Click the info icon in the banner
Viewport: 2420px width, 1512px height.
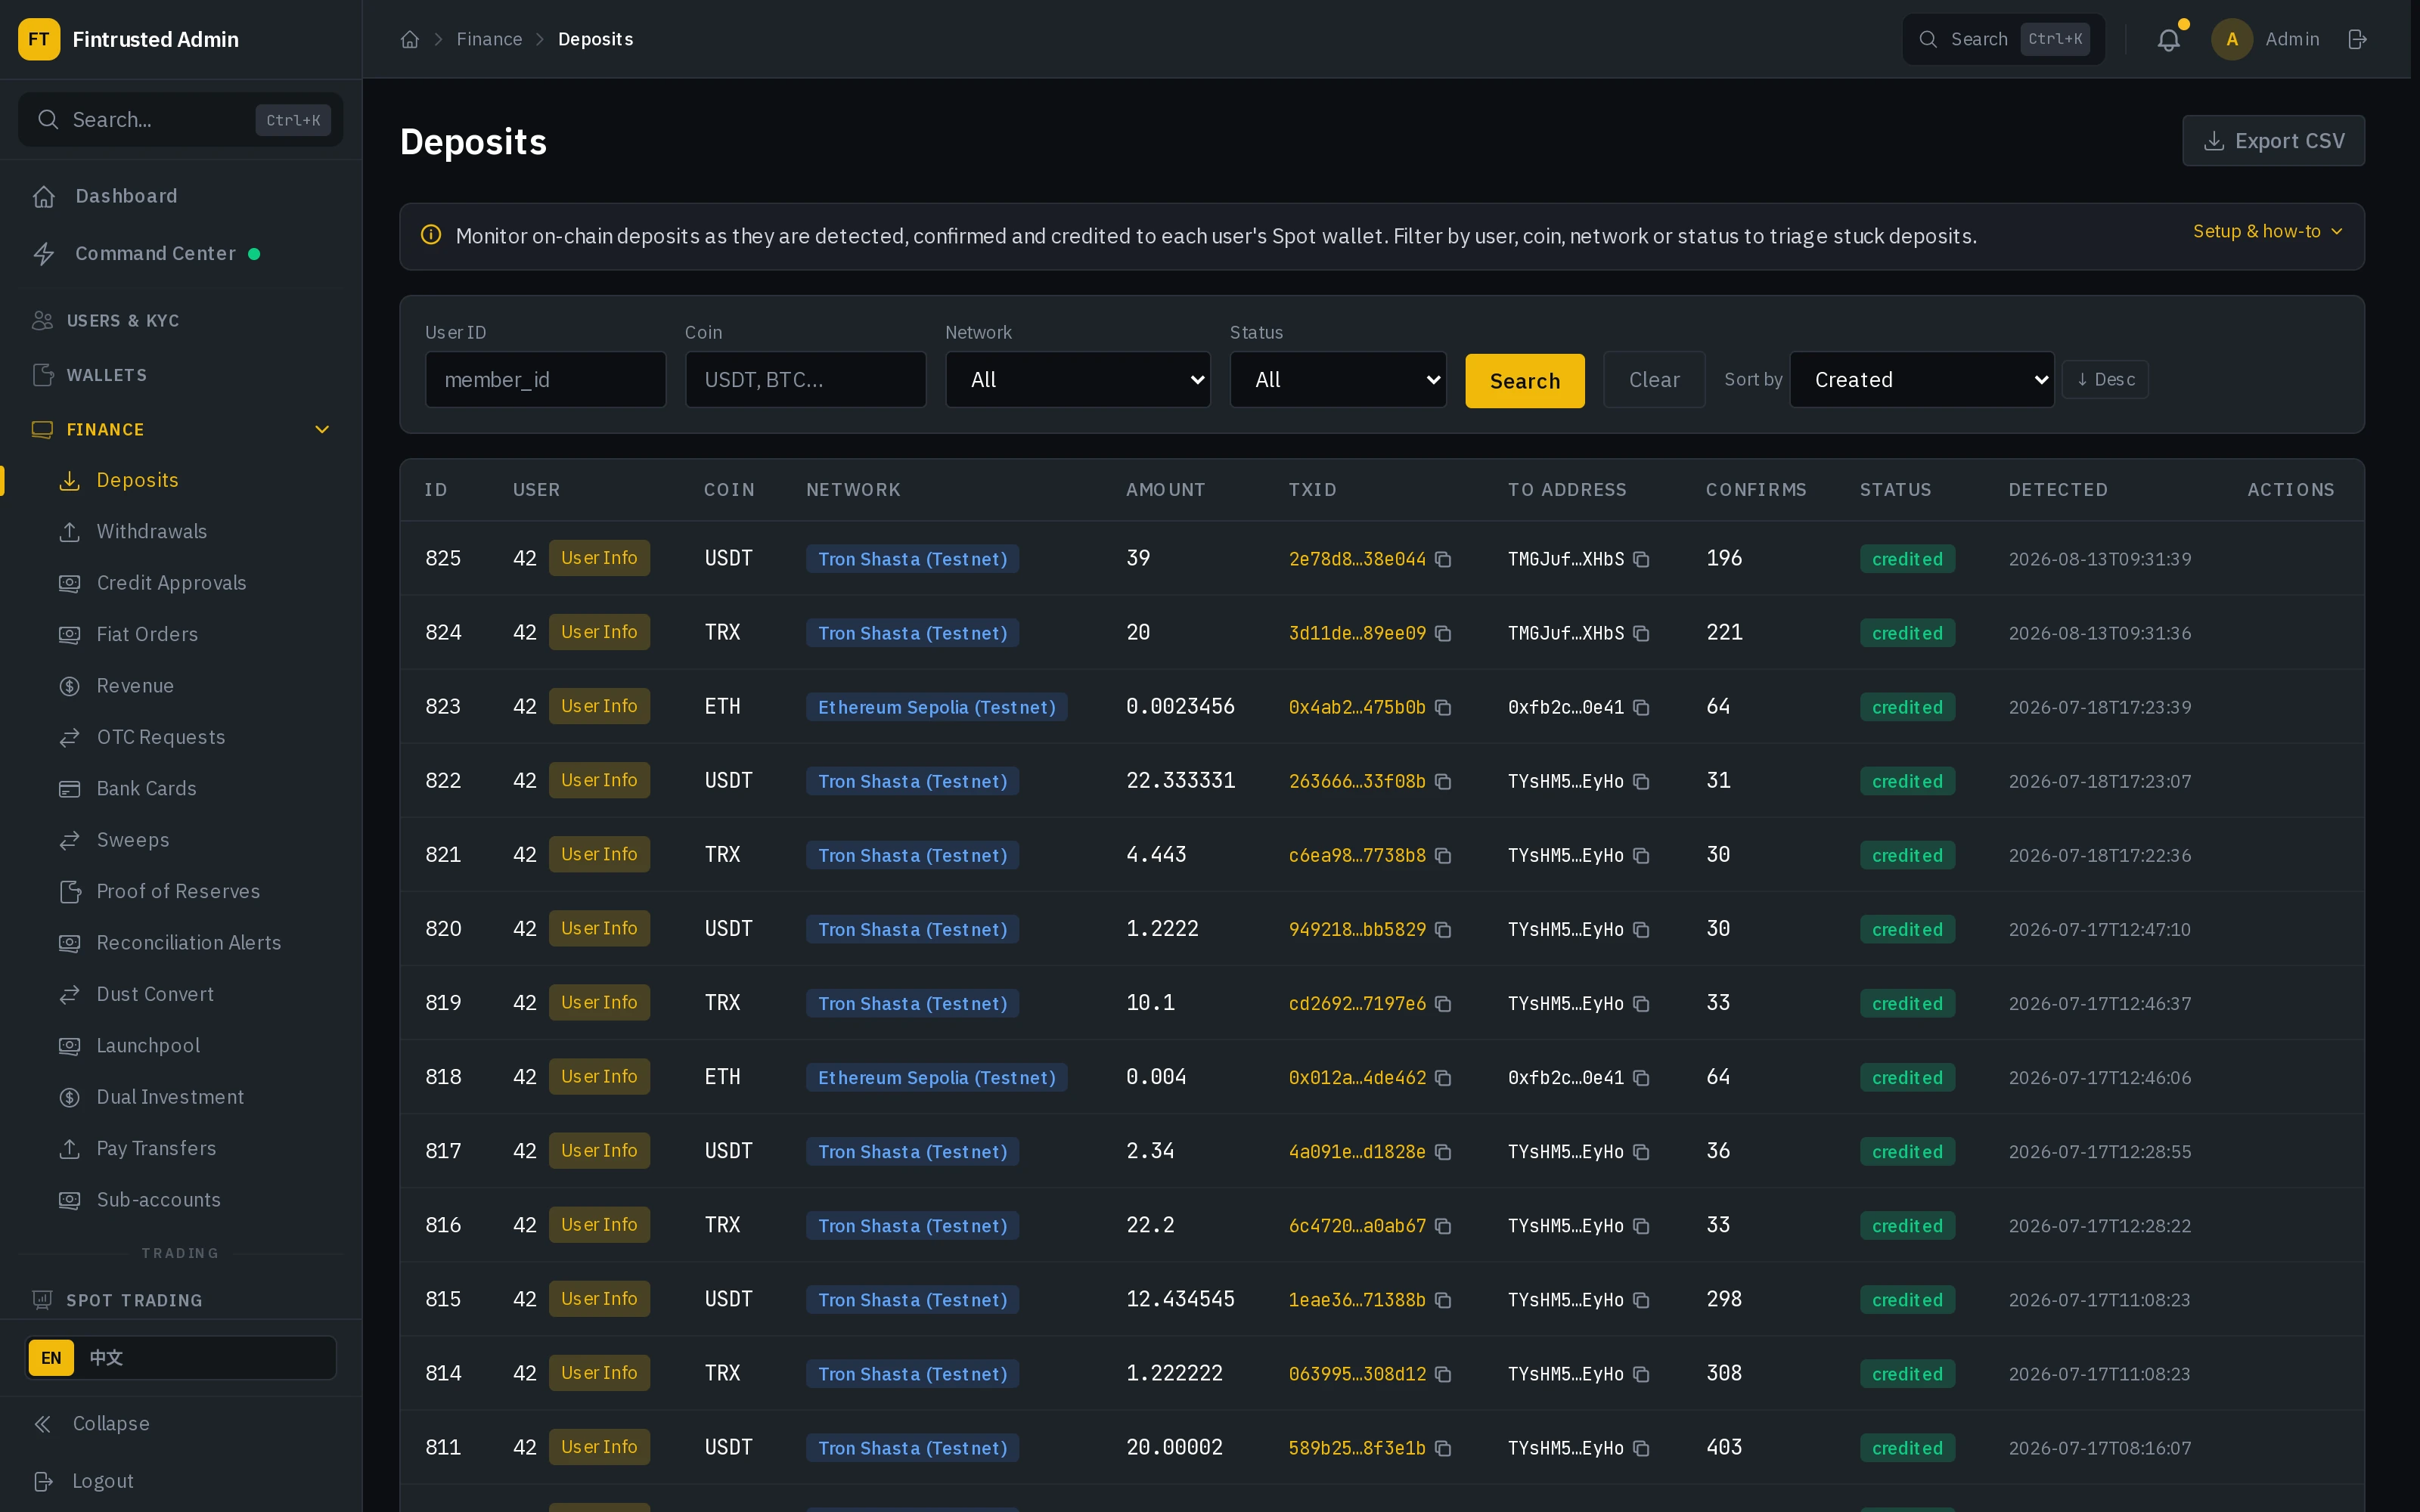[431, 235]
